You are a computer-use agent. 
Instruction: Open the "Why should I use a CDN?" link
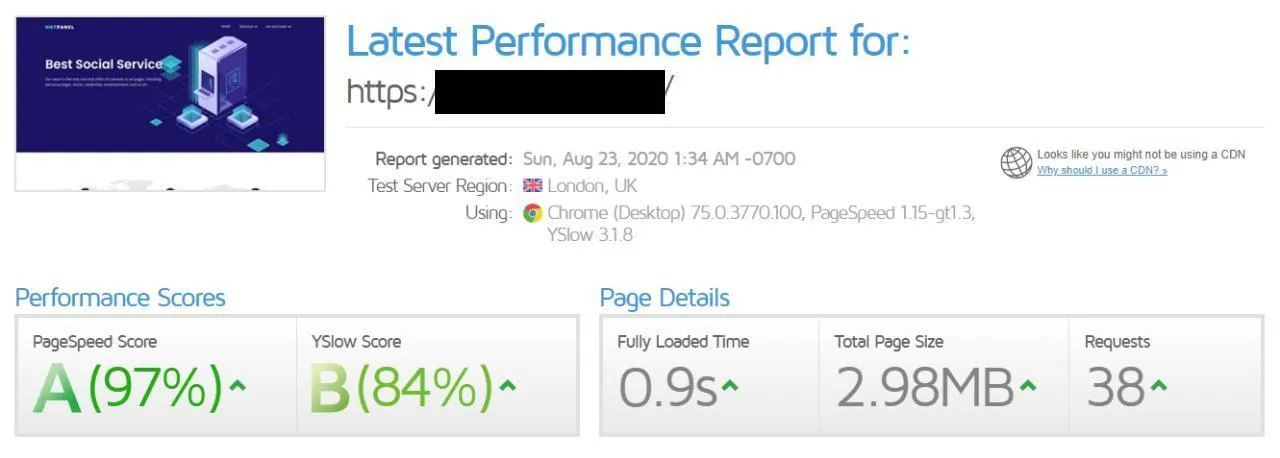(1102, 171)
